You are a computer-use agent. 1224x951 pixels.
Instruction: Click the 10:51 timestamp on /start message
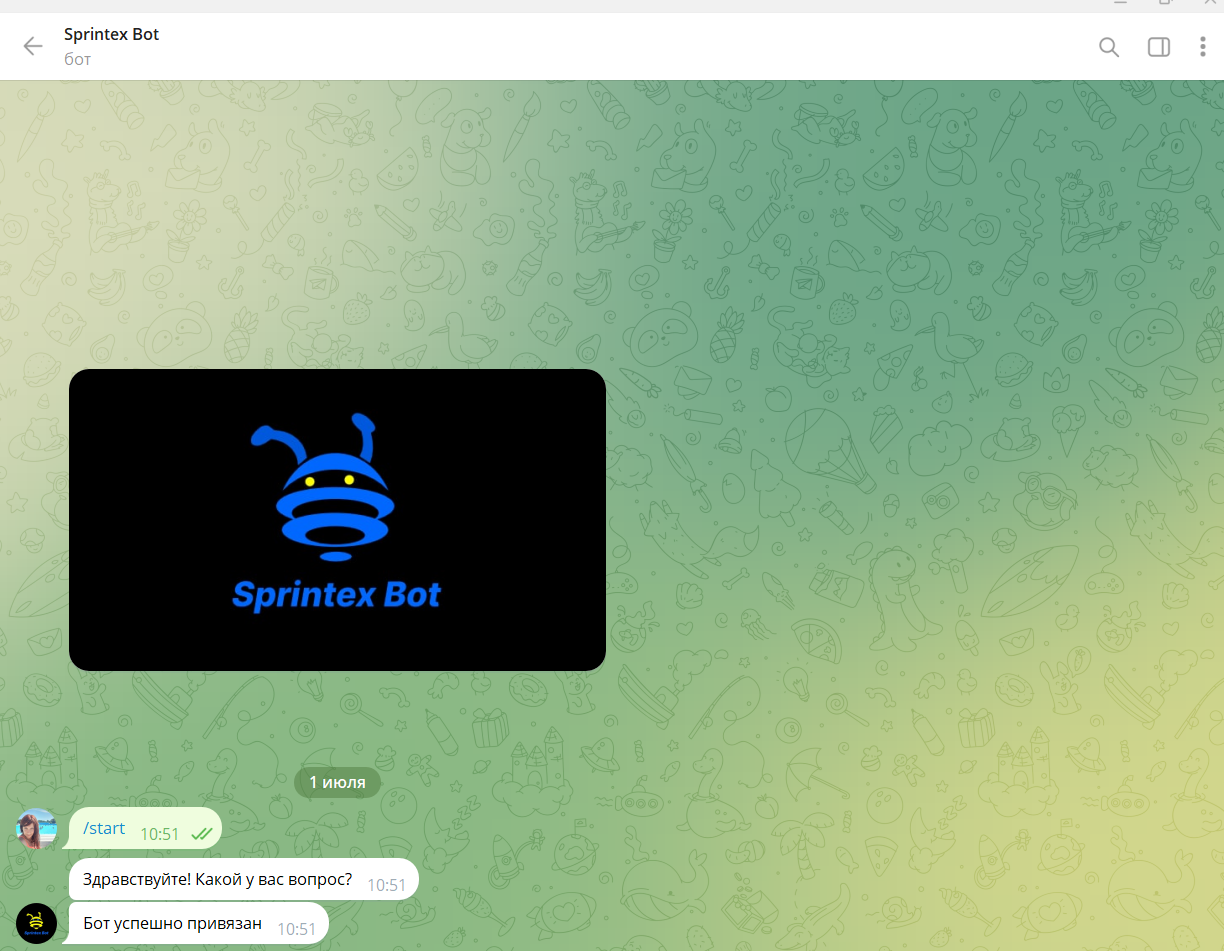(160, 834)
